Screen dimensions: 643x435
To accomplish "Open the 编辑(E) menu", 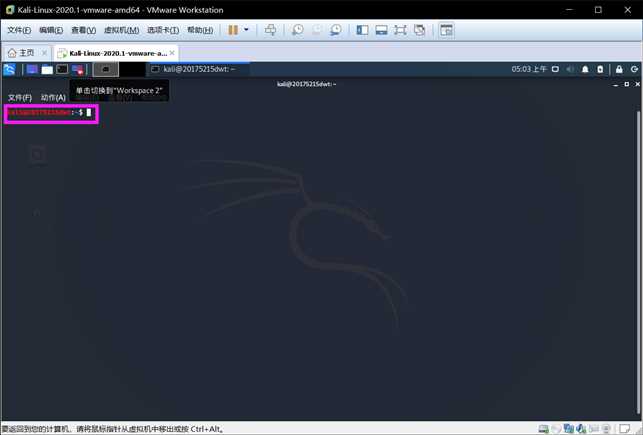I will click(51, 30).
